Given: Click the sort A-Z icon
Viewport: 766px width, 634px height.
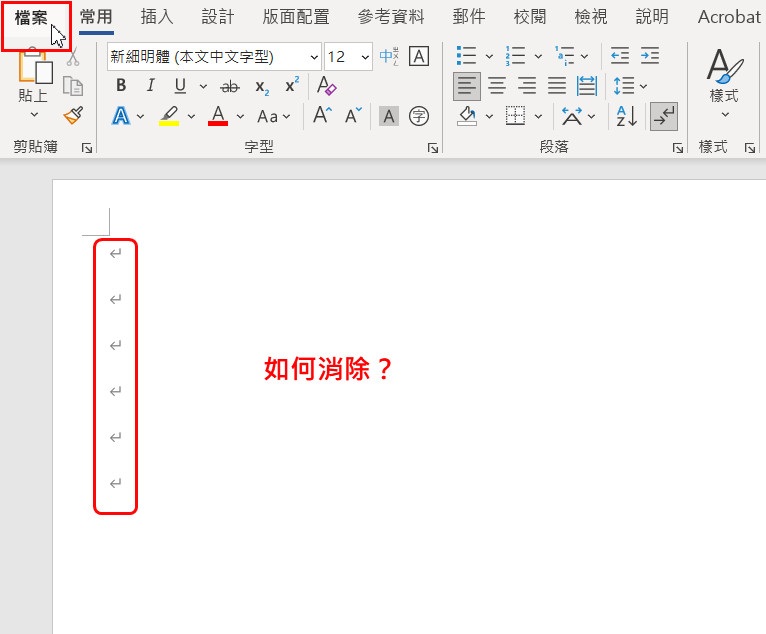Looking at the screenshot, I should point(627,116).
